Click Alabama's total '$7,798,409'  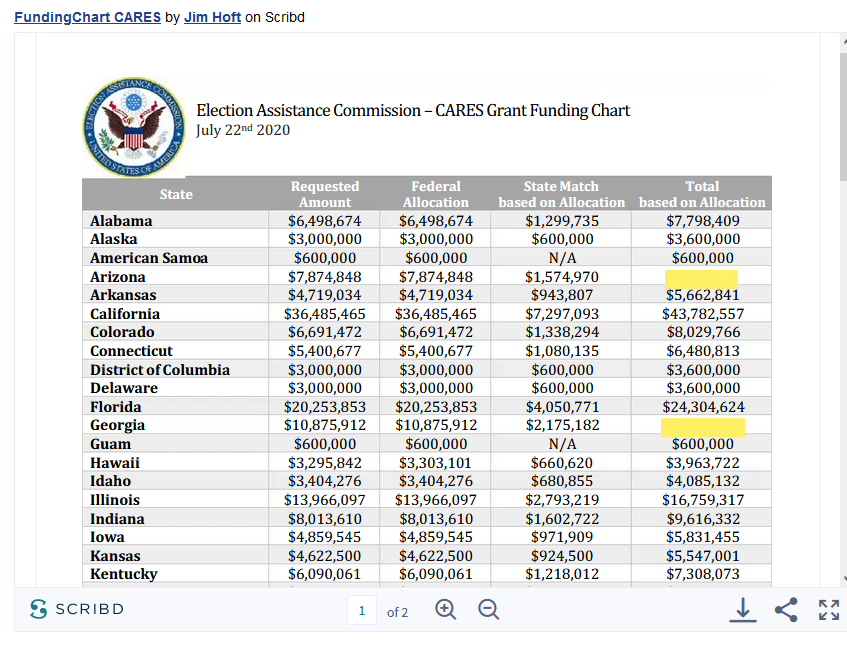click(703, 221)
